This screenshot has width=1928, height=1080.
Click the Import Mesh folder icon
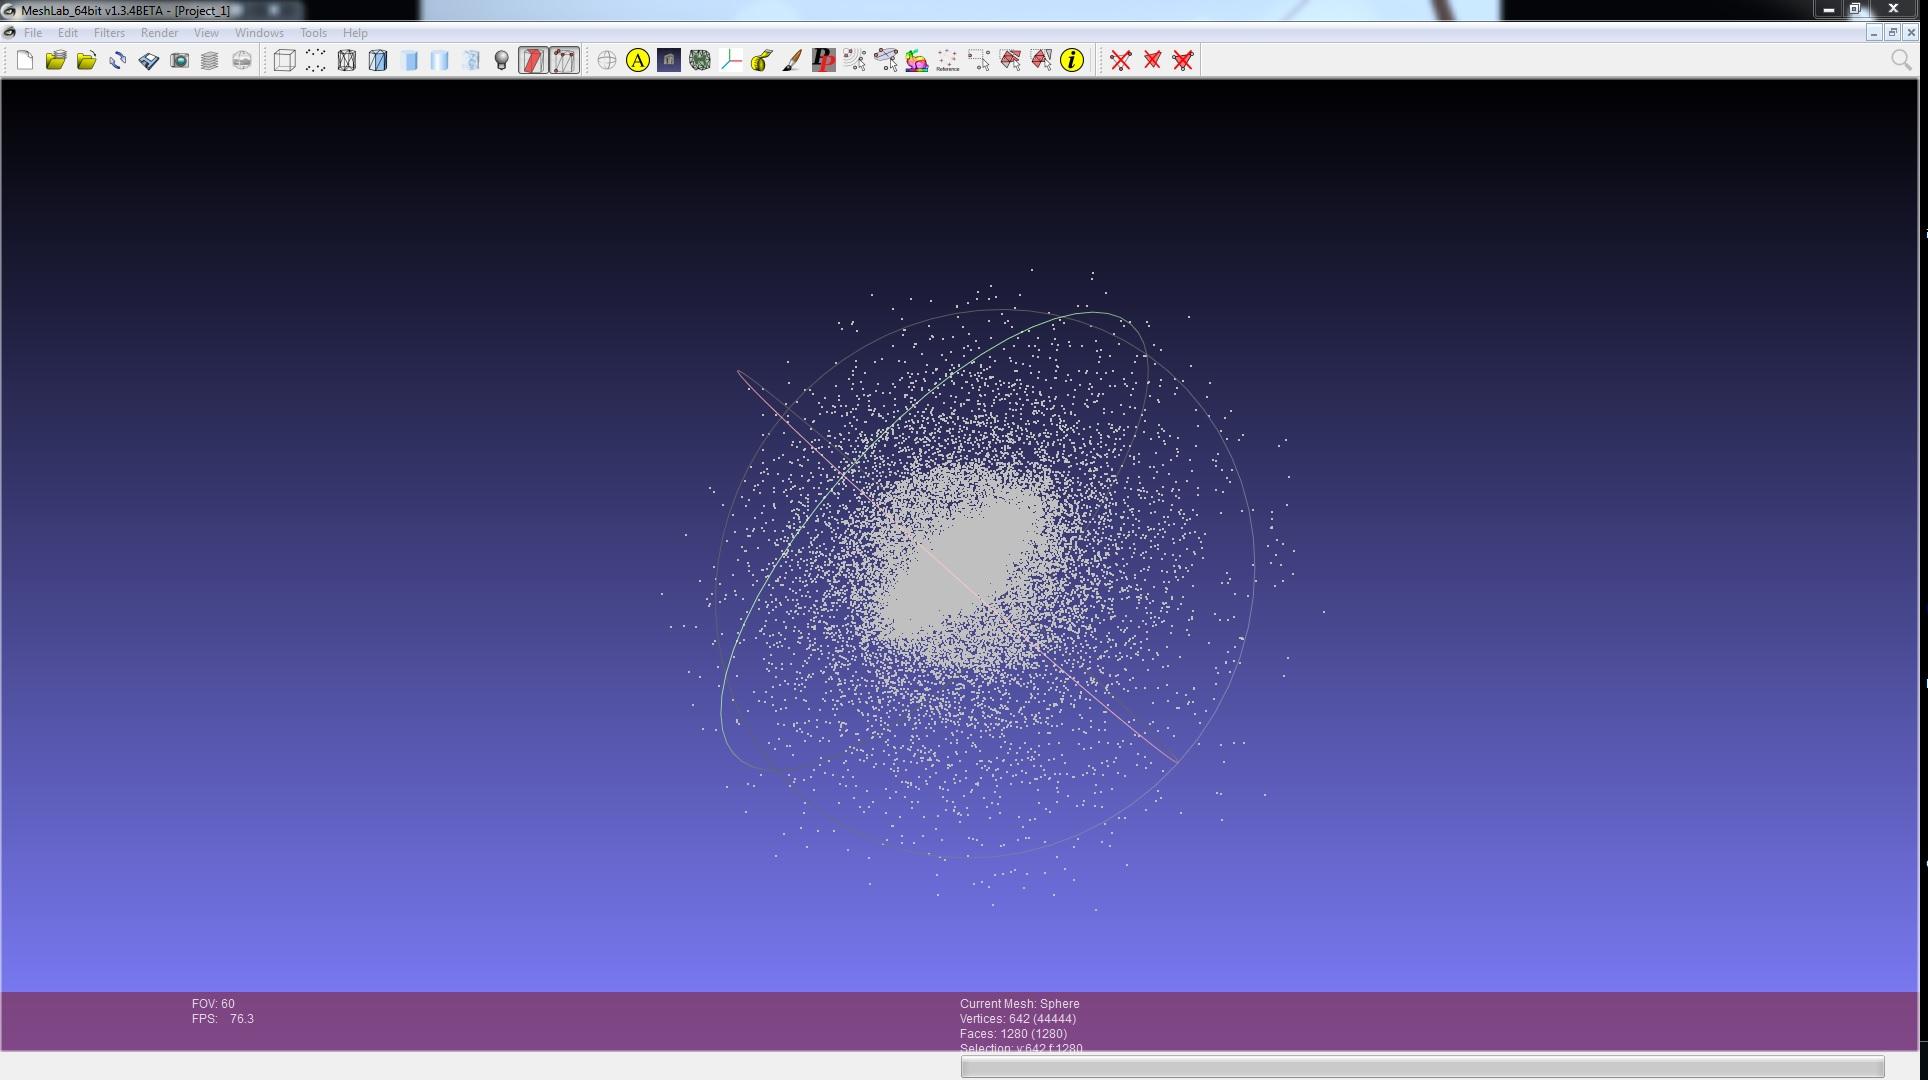[87, 61]
